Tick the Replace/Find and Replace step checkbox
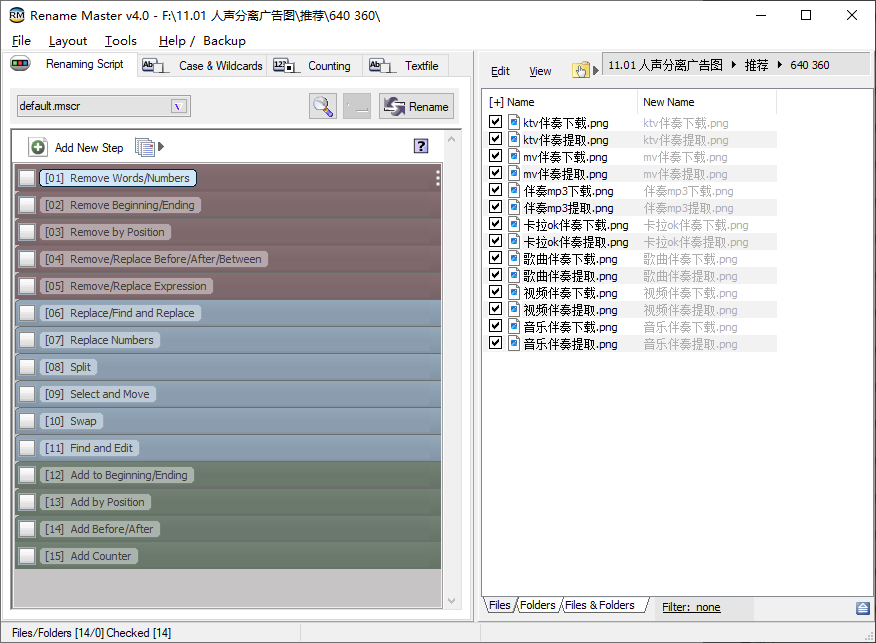The width and height of the screenshot is (876, 643). (x=27, y=313)
